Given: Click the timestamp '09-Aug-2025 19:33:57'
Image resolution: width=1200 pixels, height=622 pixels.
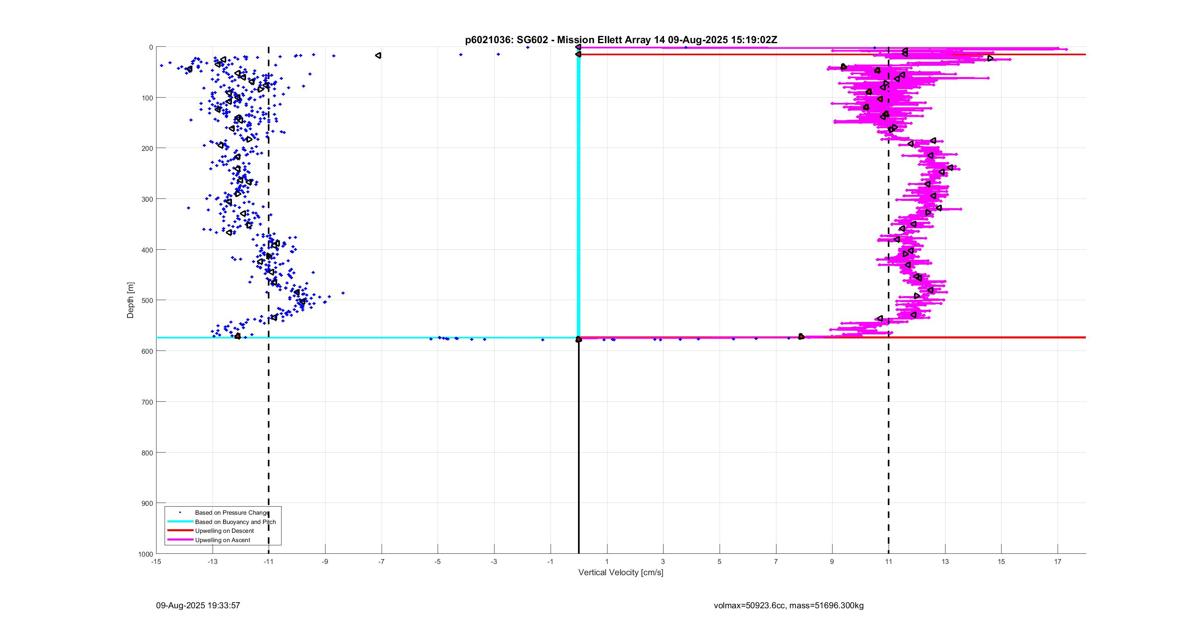Looking at the screenshot, I should coord(198,605).
